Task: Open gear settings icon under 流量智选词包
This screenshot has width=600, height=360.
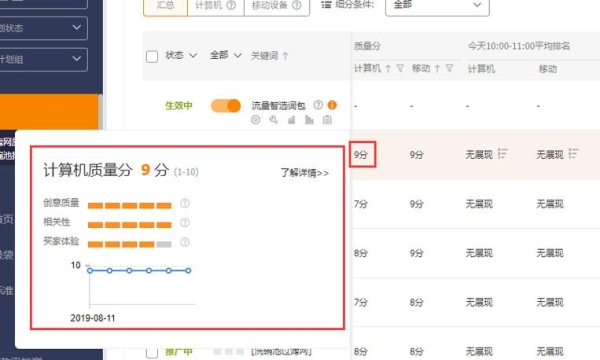Action: [256, 120]
